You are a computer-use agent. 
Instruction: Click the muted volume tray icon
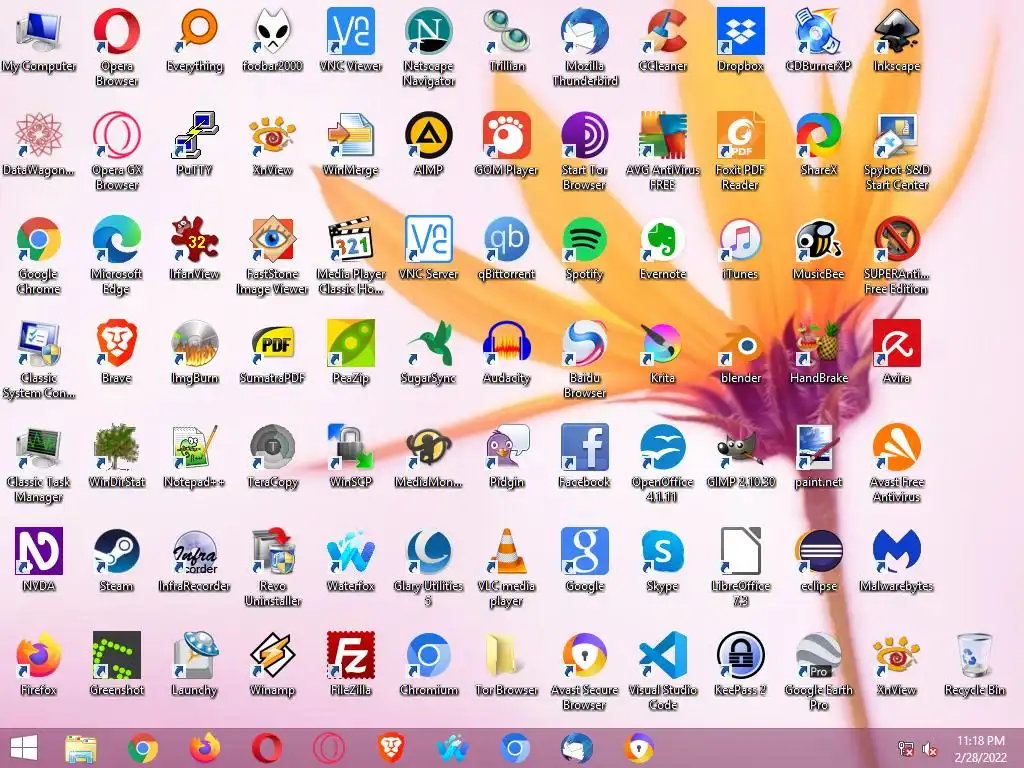point(930,749)
